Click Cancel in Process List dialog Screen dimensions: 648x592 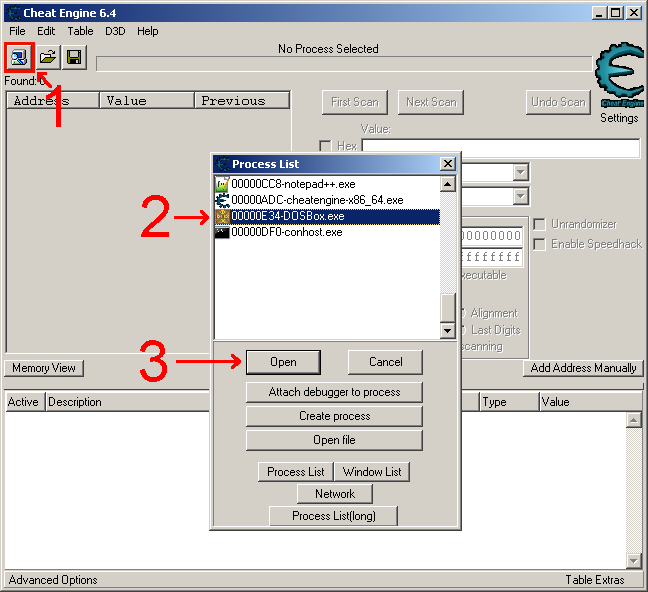(x=385, y=362)
